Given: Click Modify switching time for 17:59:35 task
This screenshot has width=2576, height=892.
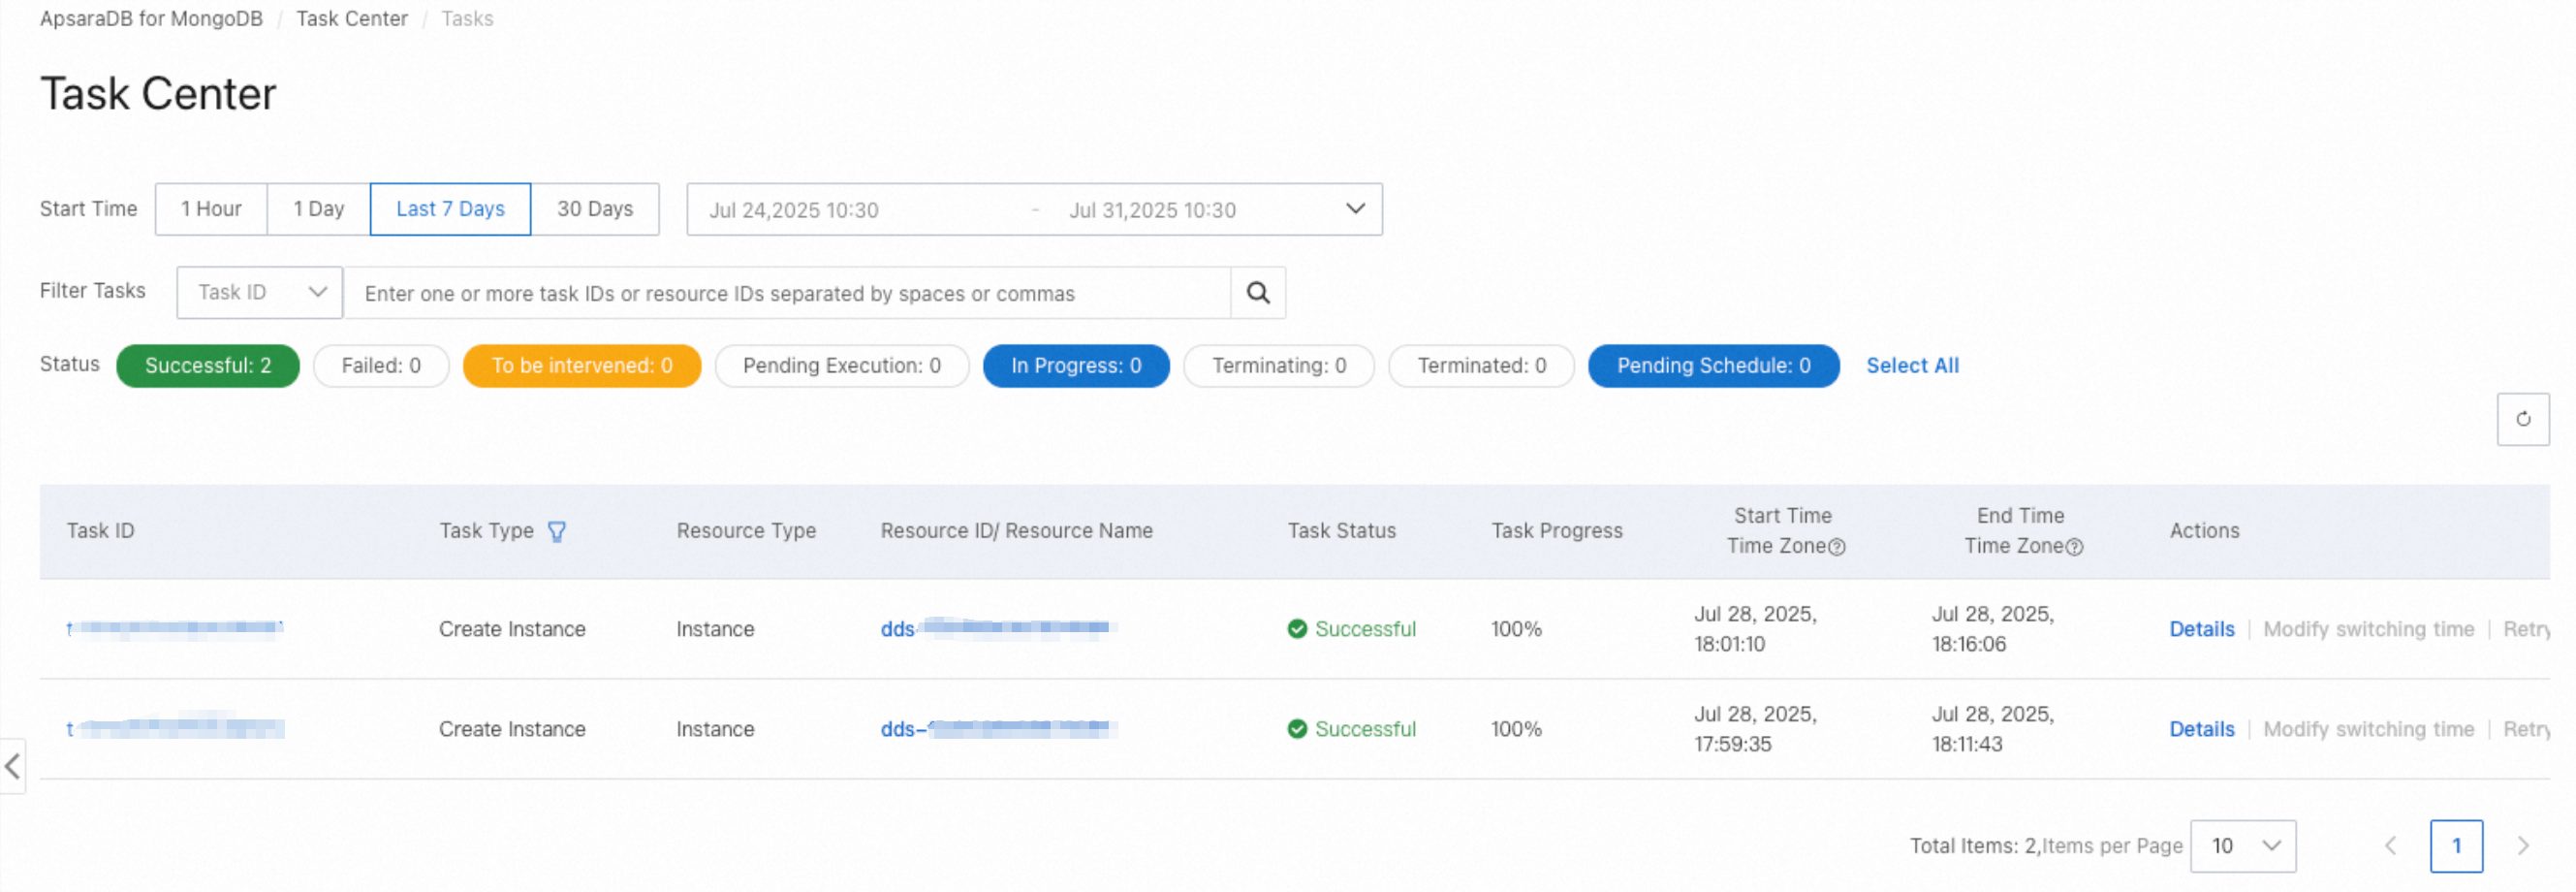Looking at the screenshot, I should pos(2368,729).
